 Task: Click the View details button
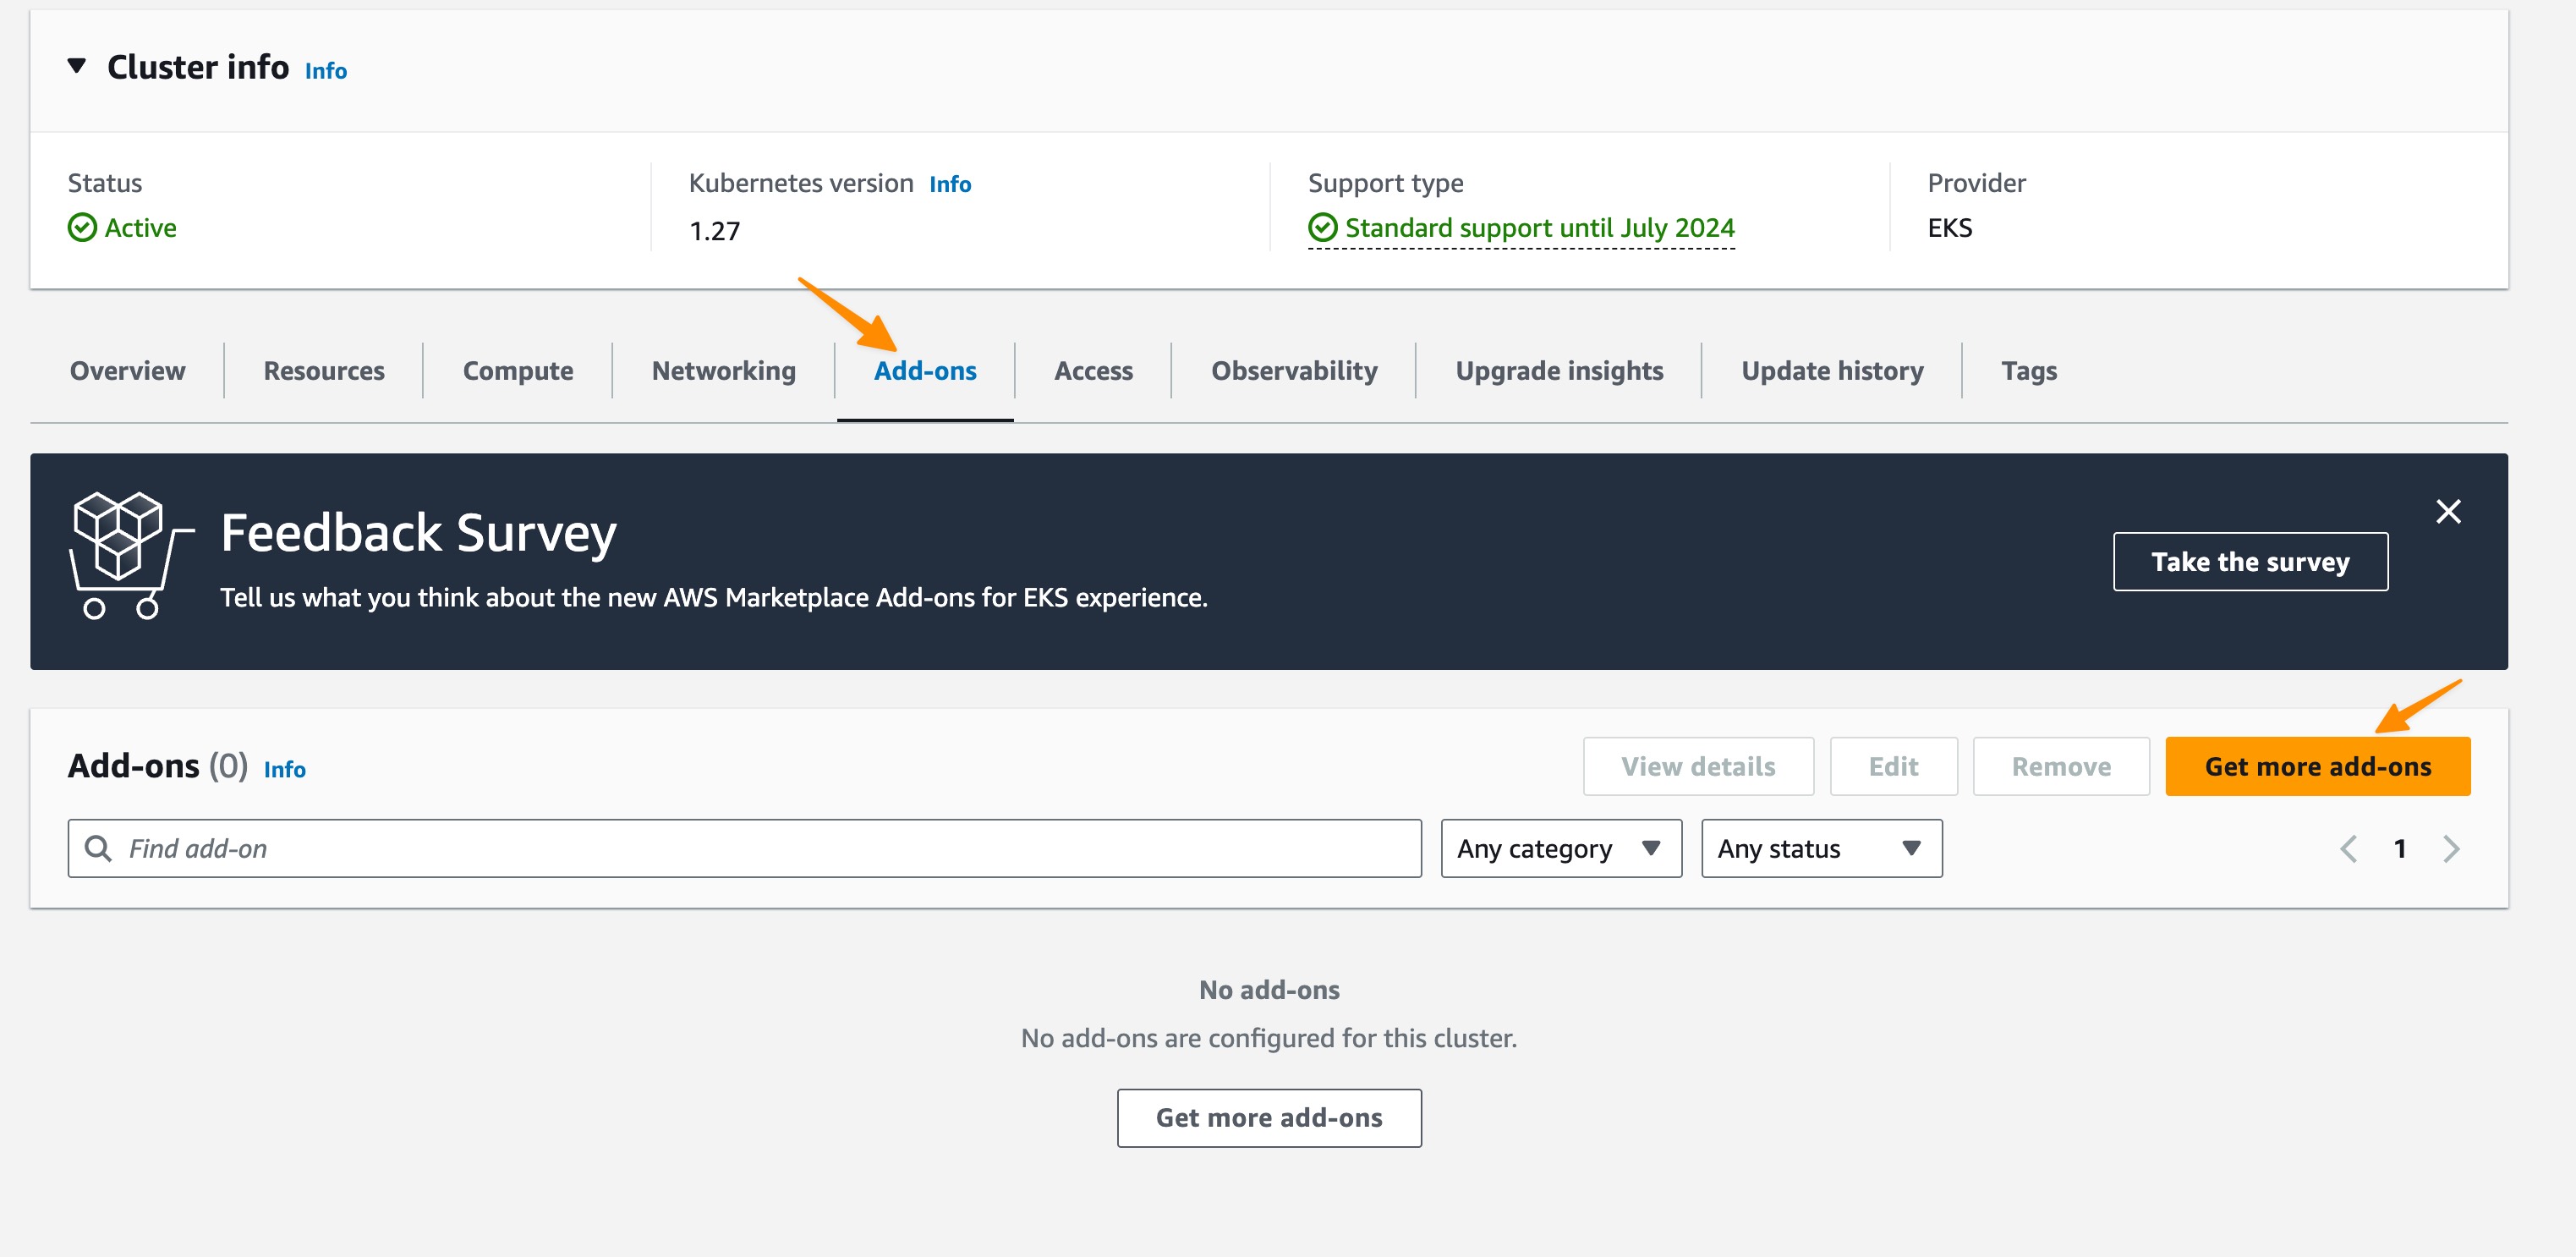[1698, 767]
